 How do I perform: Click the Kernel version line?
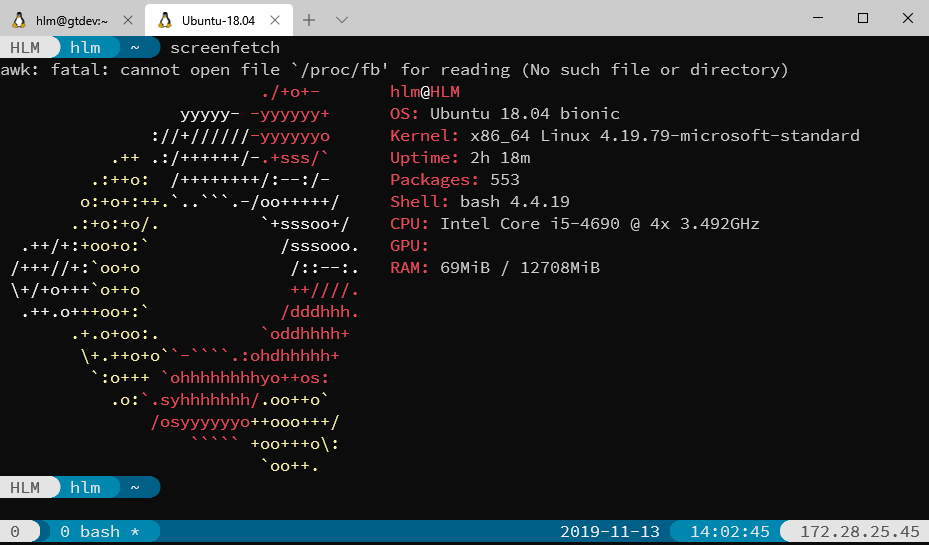624,136
